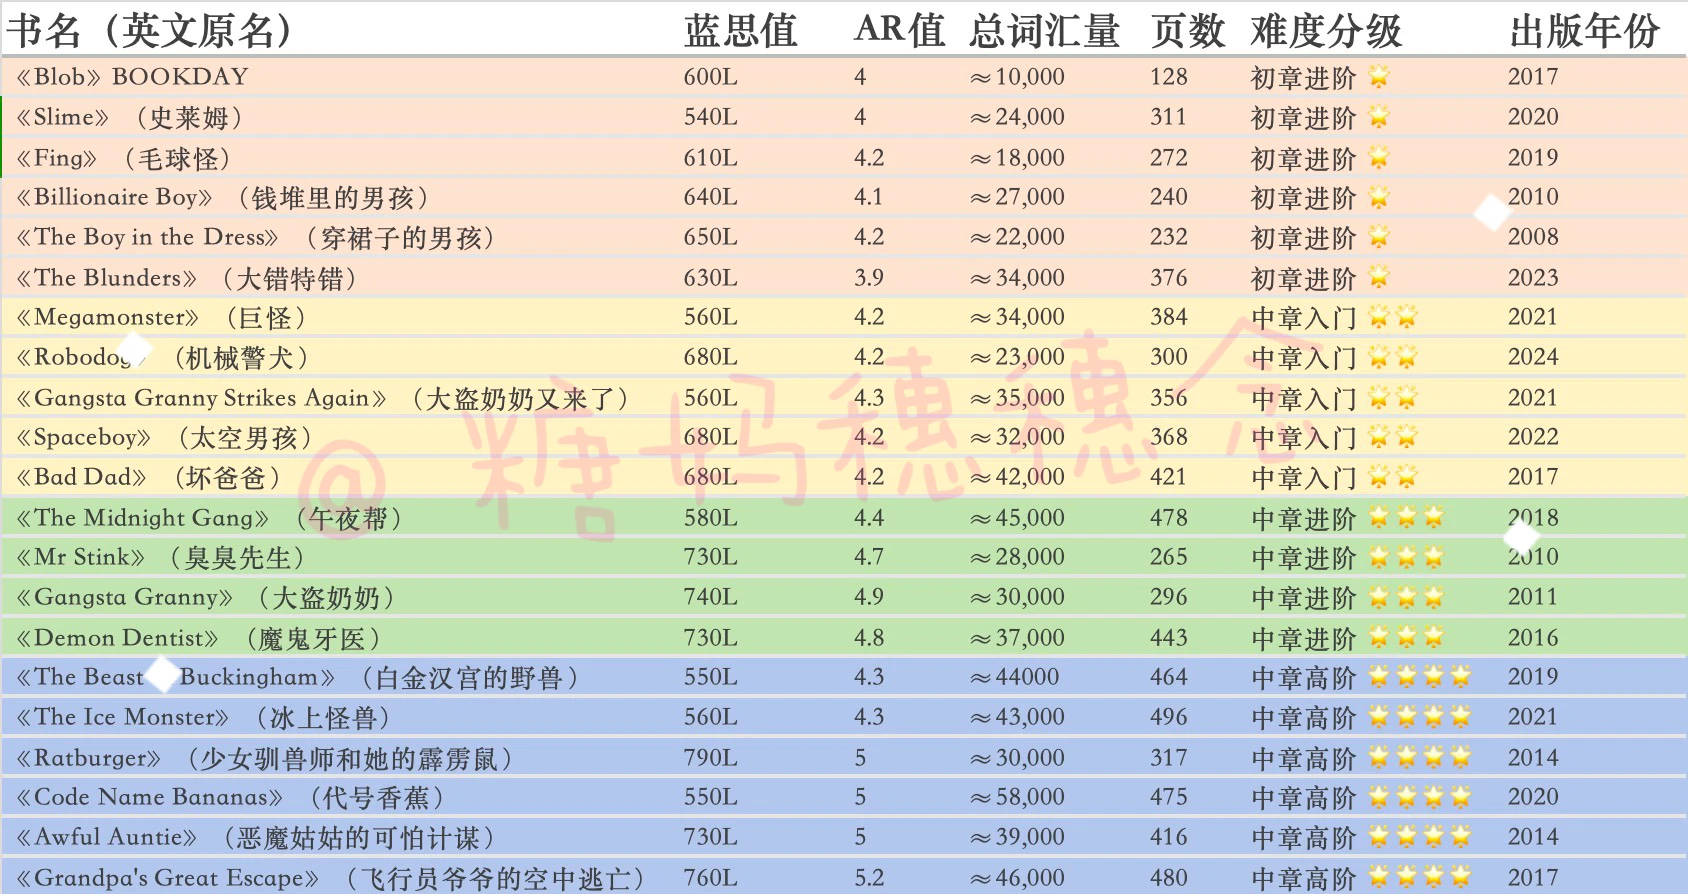Click the 2023 year for The Blunders
Image resolution: width=1688 pixels, height=894 pixels.
coord(1533,278)
